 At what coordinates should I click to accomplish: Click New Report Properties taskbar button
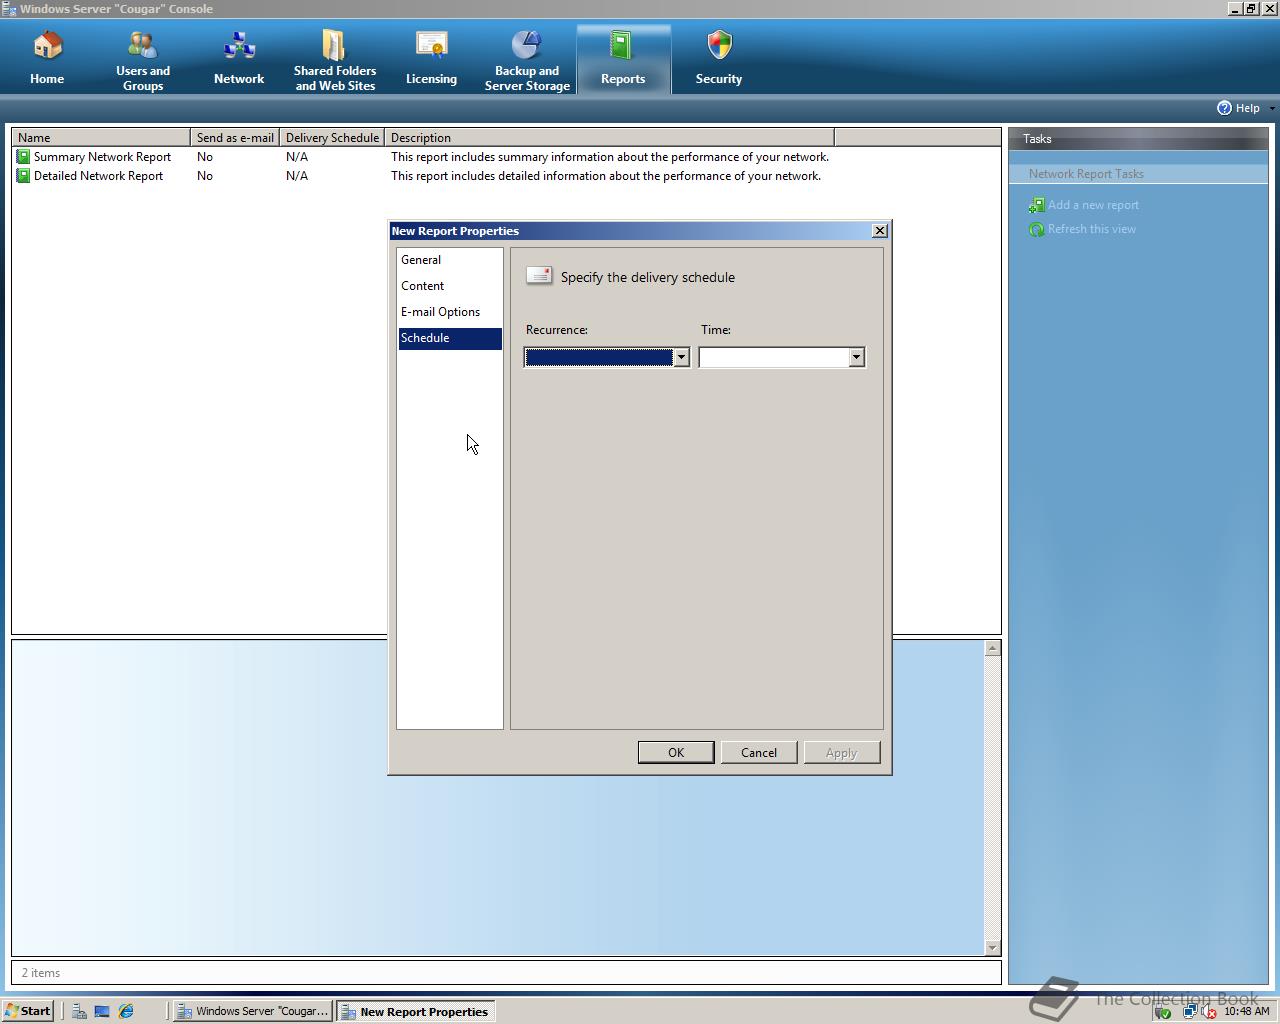pos(415,1011)
